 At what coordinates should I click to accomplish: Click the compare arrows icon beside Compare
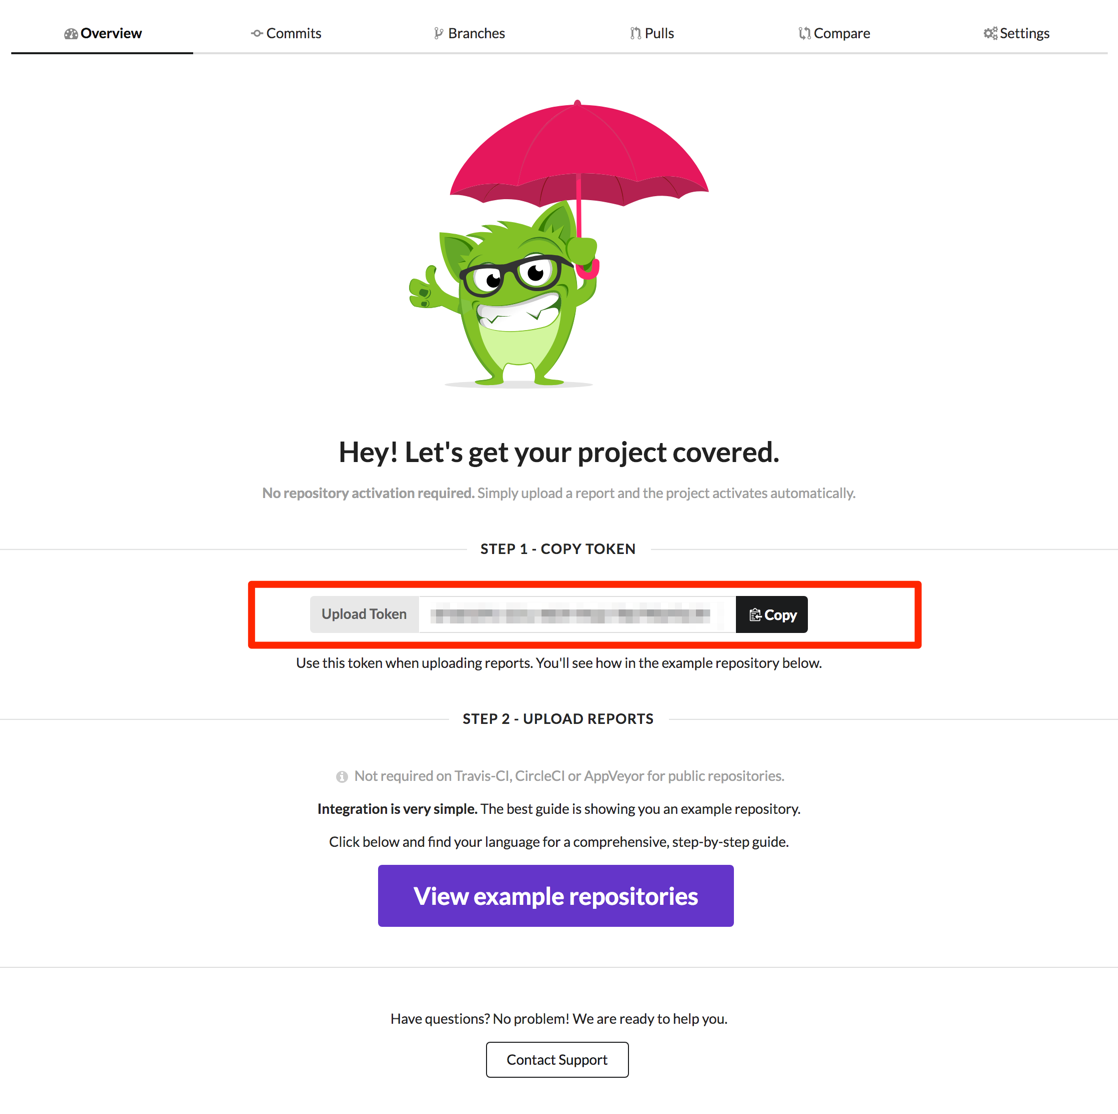click(x=804, y=34)
